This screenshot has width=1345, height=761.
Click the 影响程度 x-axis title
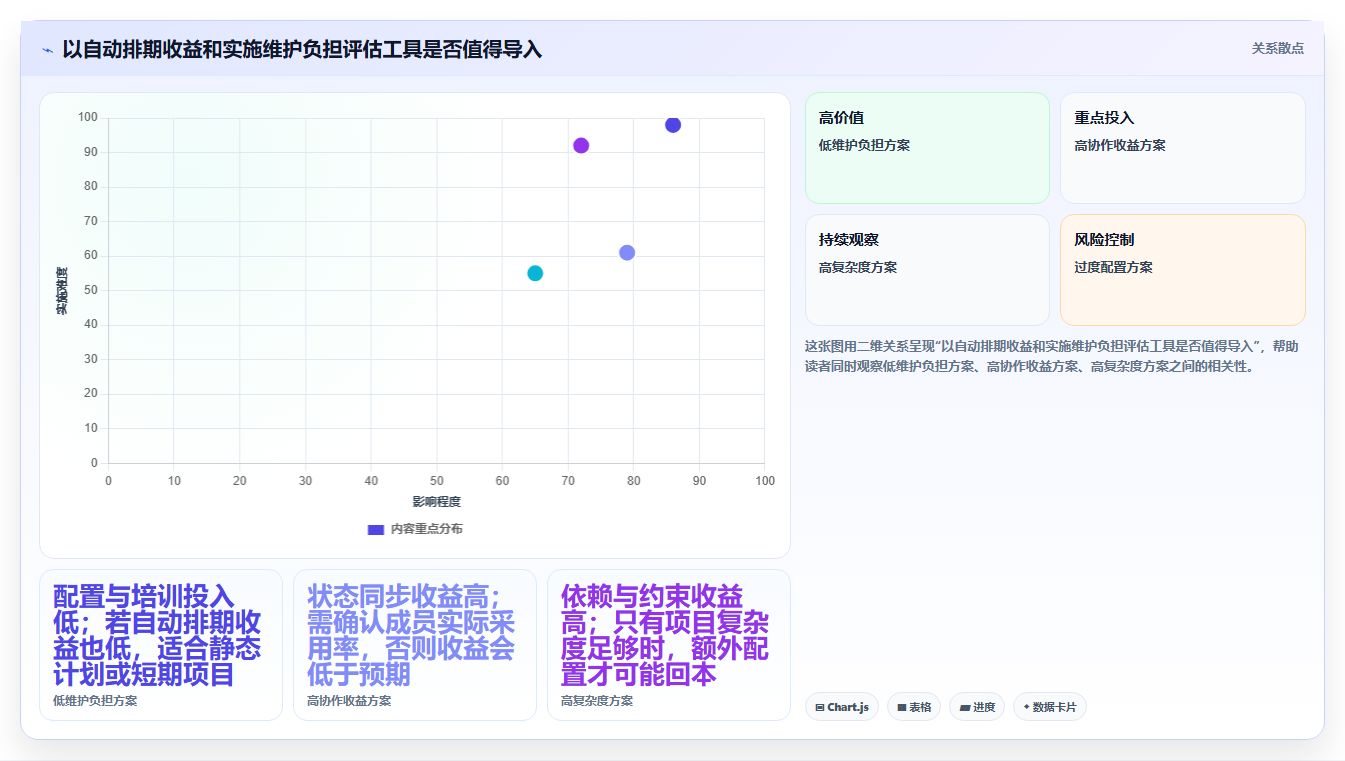point(437,502)
